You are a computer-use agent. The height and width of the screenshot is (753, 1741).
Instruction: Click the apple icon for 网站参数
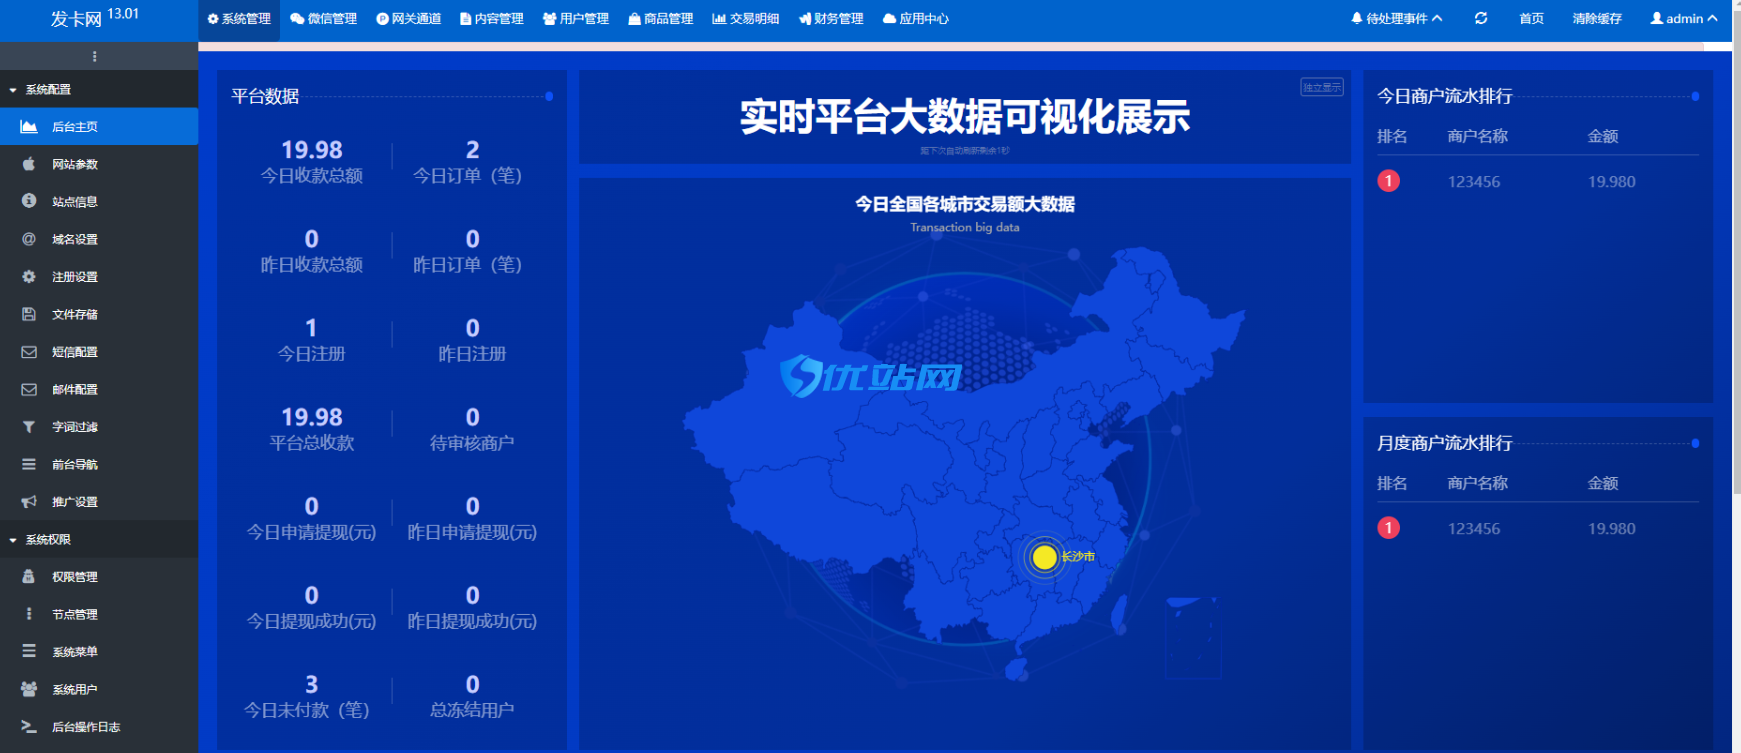coord(29,164)
